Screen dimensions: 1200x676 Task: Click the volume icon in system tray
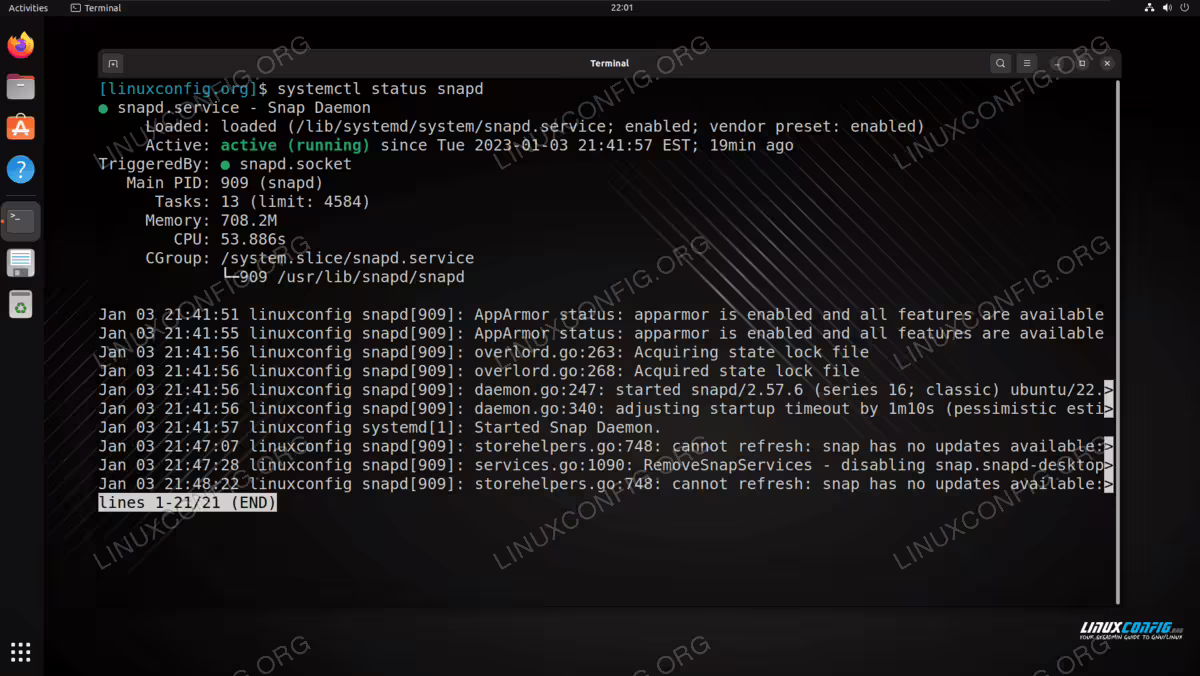[1167, 8]
